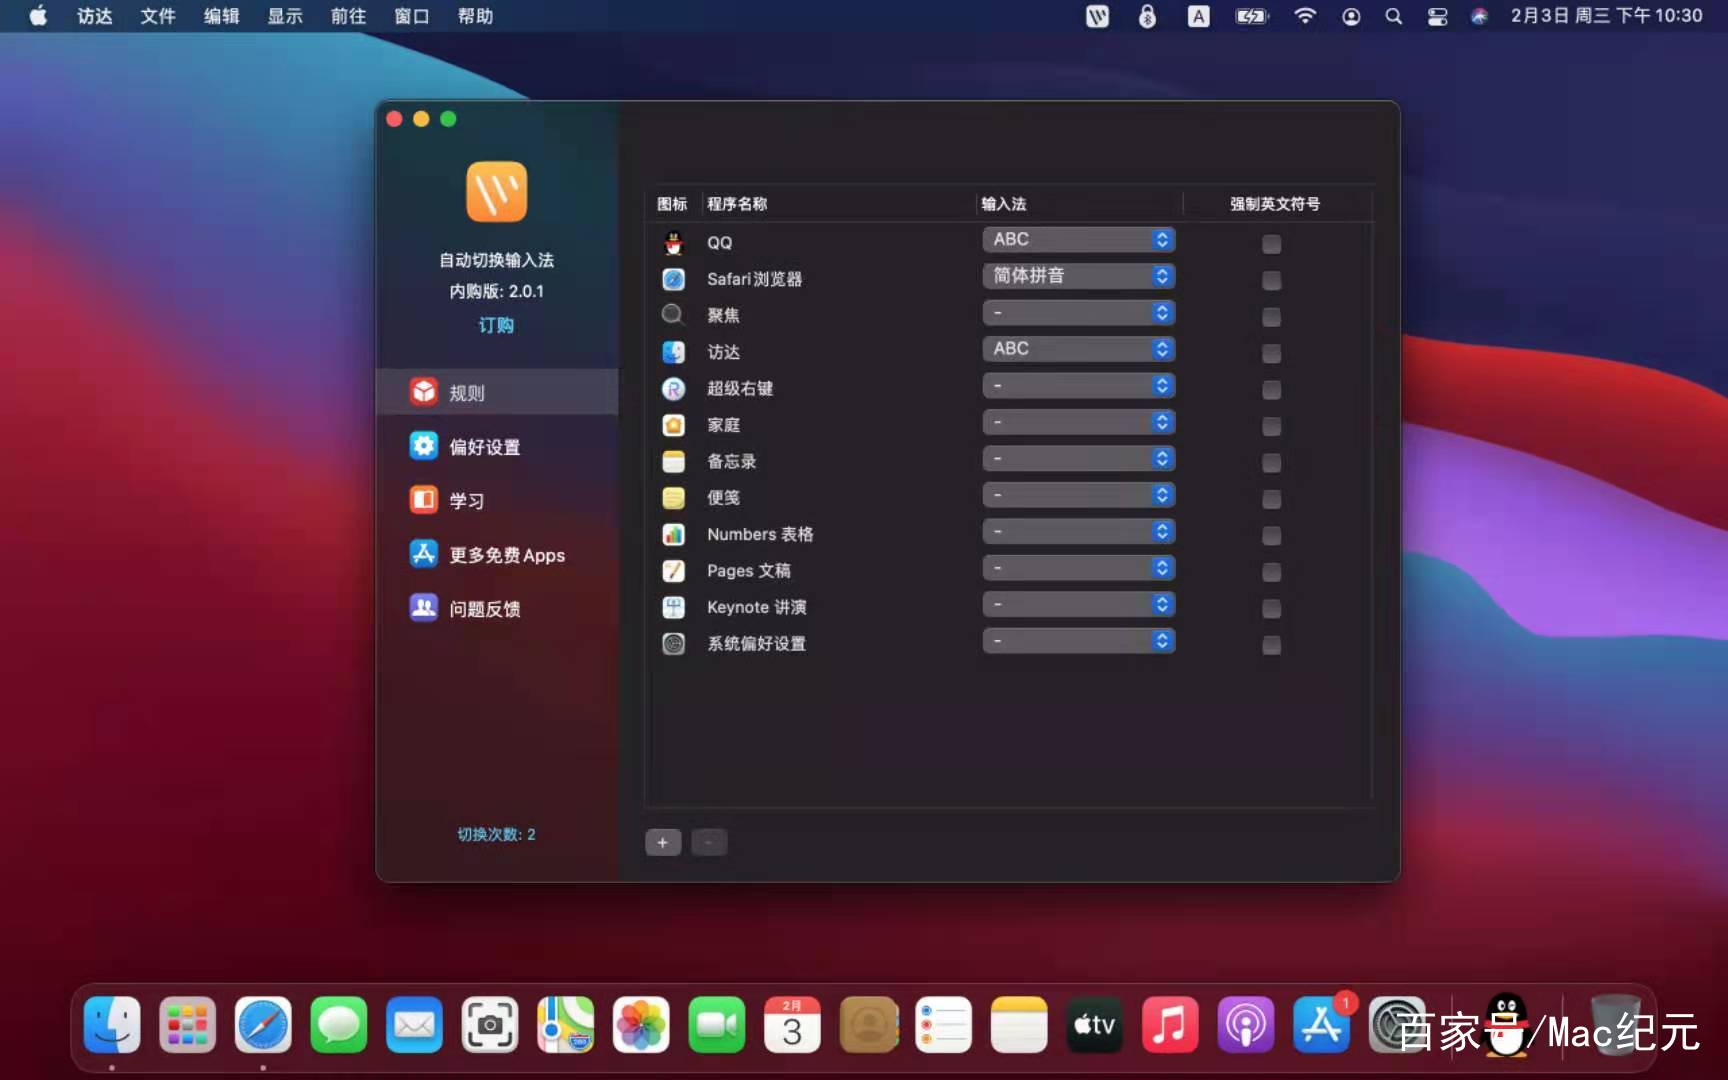This screenshot has width=1728, height=1080.
Task: Open Spotlight search from the menu bar
Action: tap(1393, 16)
